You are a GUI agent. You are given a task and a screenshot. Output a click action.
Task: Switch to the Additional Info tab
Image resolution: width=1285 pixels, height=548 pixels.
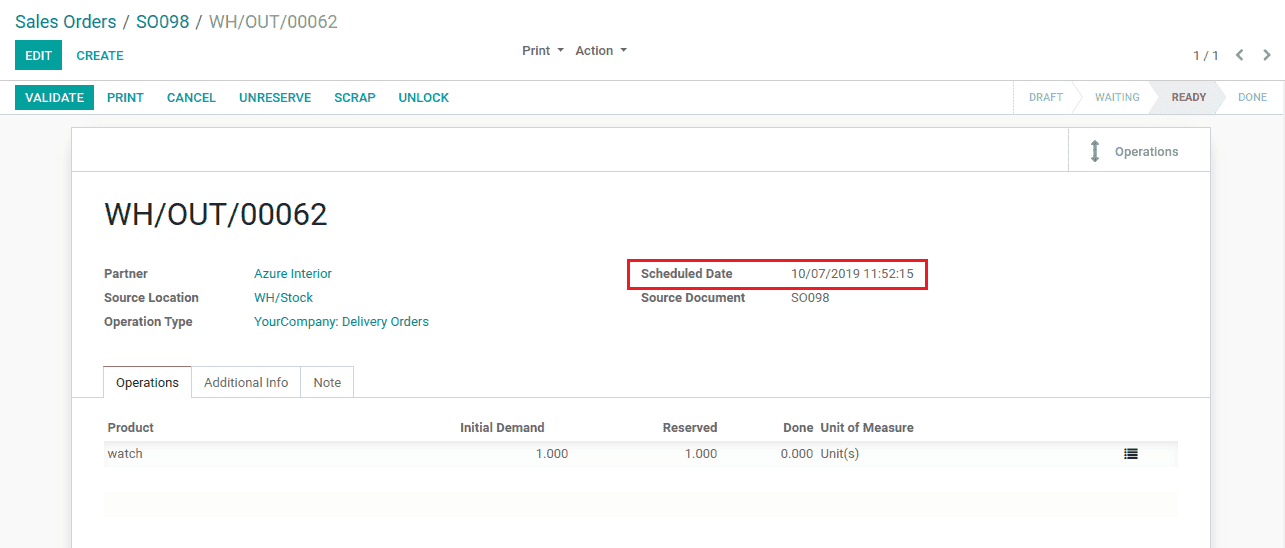click(x=246, y=383)
